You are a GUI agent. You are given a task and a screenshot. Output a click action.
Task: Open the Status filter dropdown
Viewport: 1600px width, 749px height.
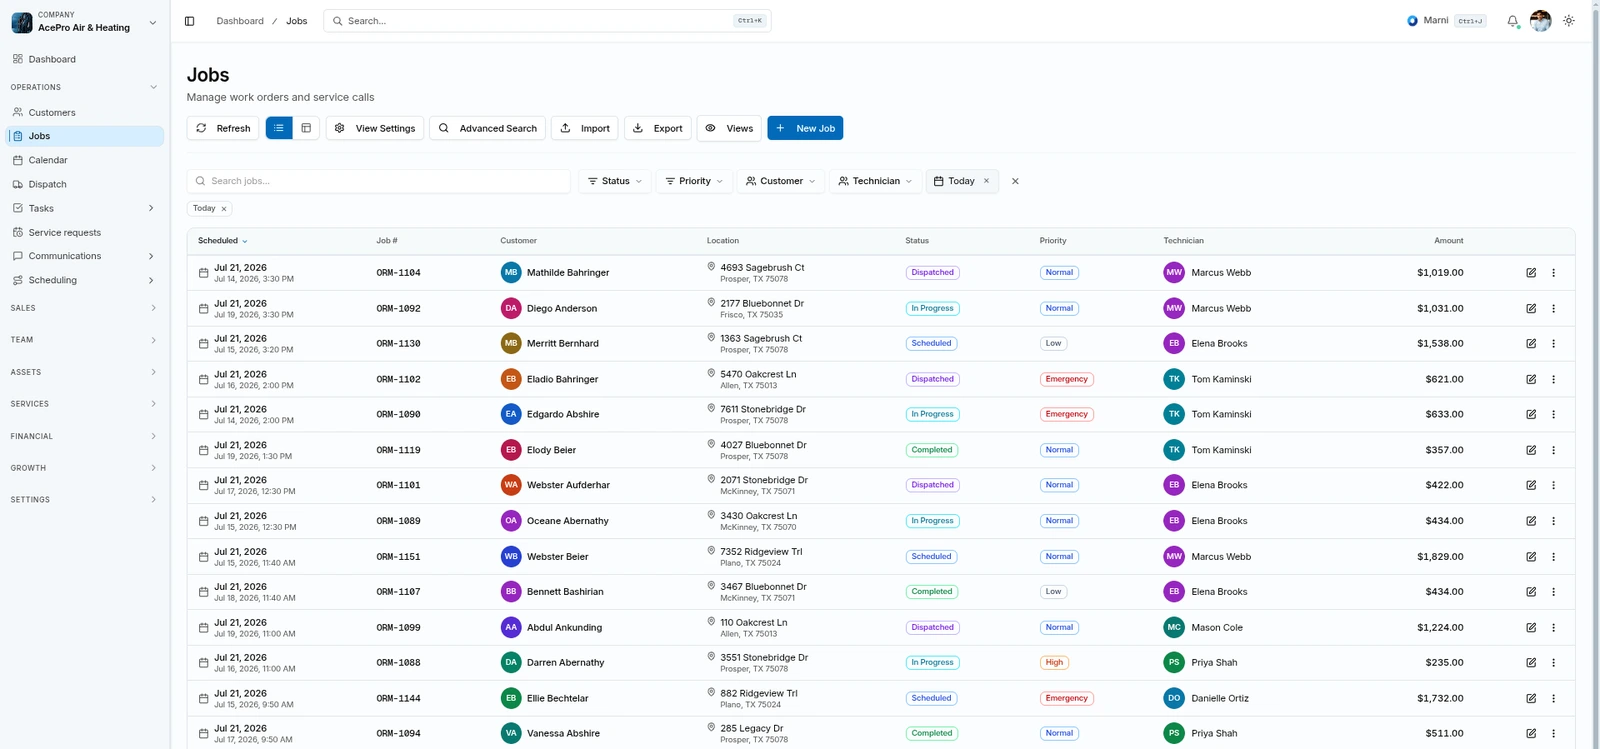(x=615, y=181)
